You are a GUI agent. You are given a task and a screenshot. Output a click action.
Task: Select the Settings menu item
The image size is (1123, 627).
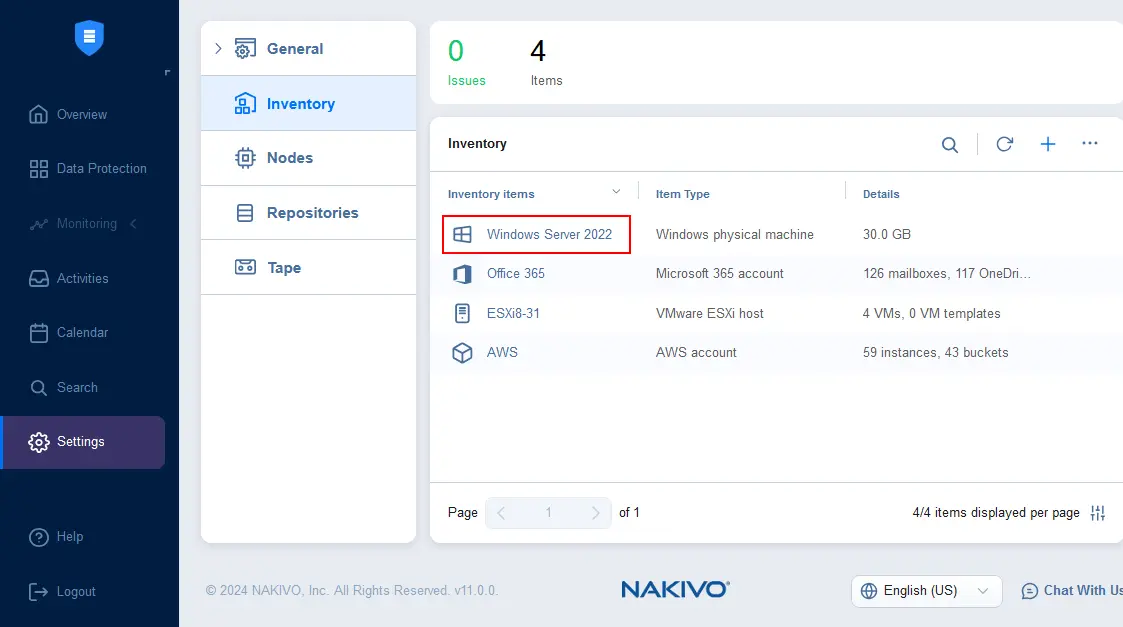point(82,442)
